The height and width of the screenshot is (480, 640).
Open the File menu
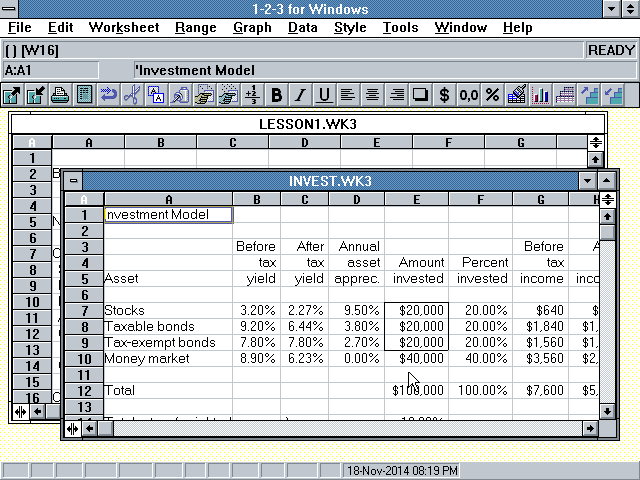20,27
